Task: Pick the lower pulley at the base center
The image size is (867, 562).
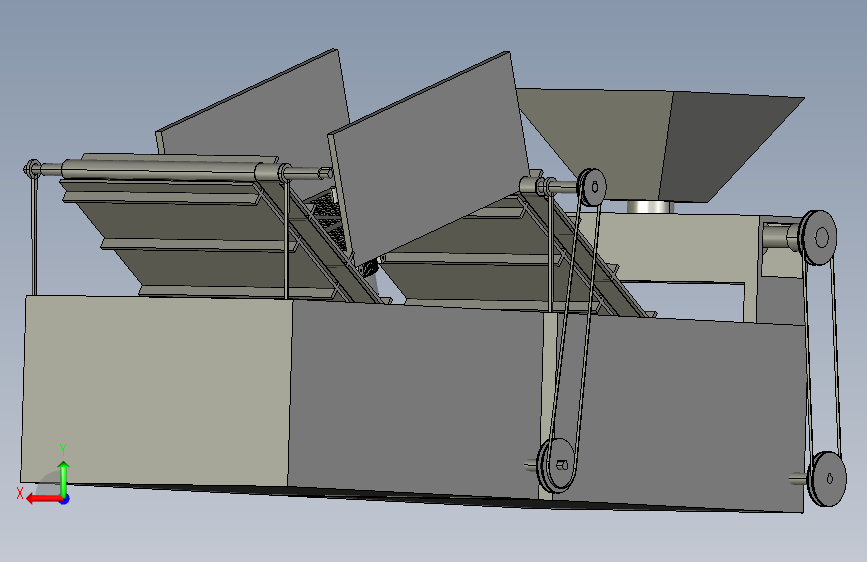Action: tap(557, 466)
